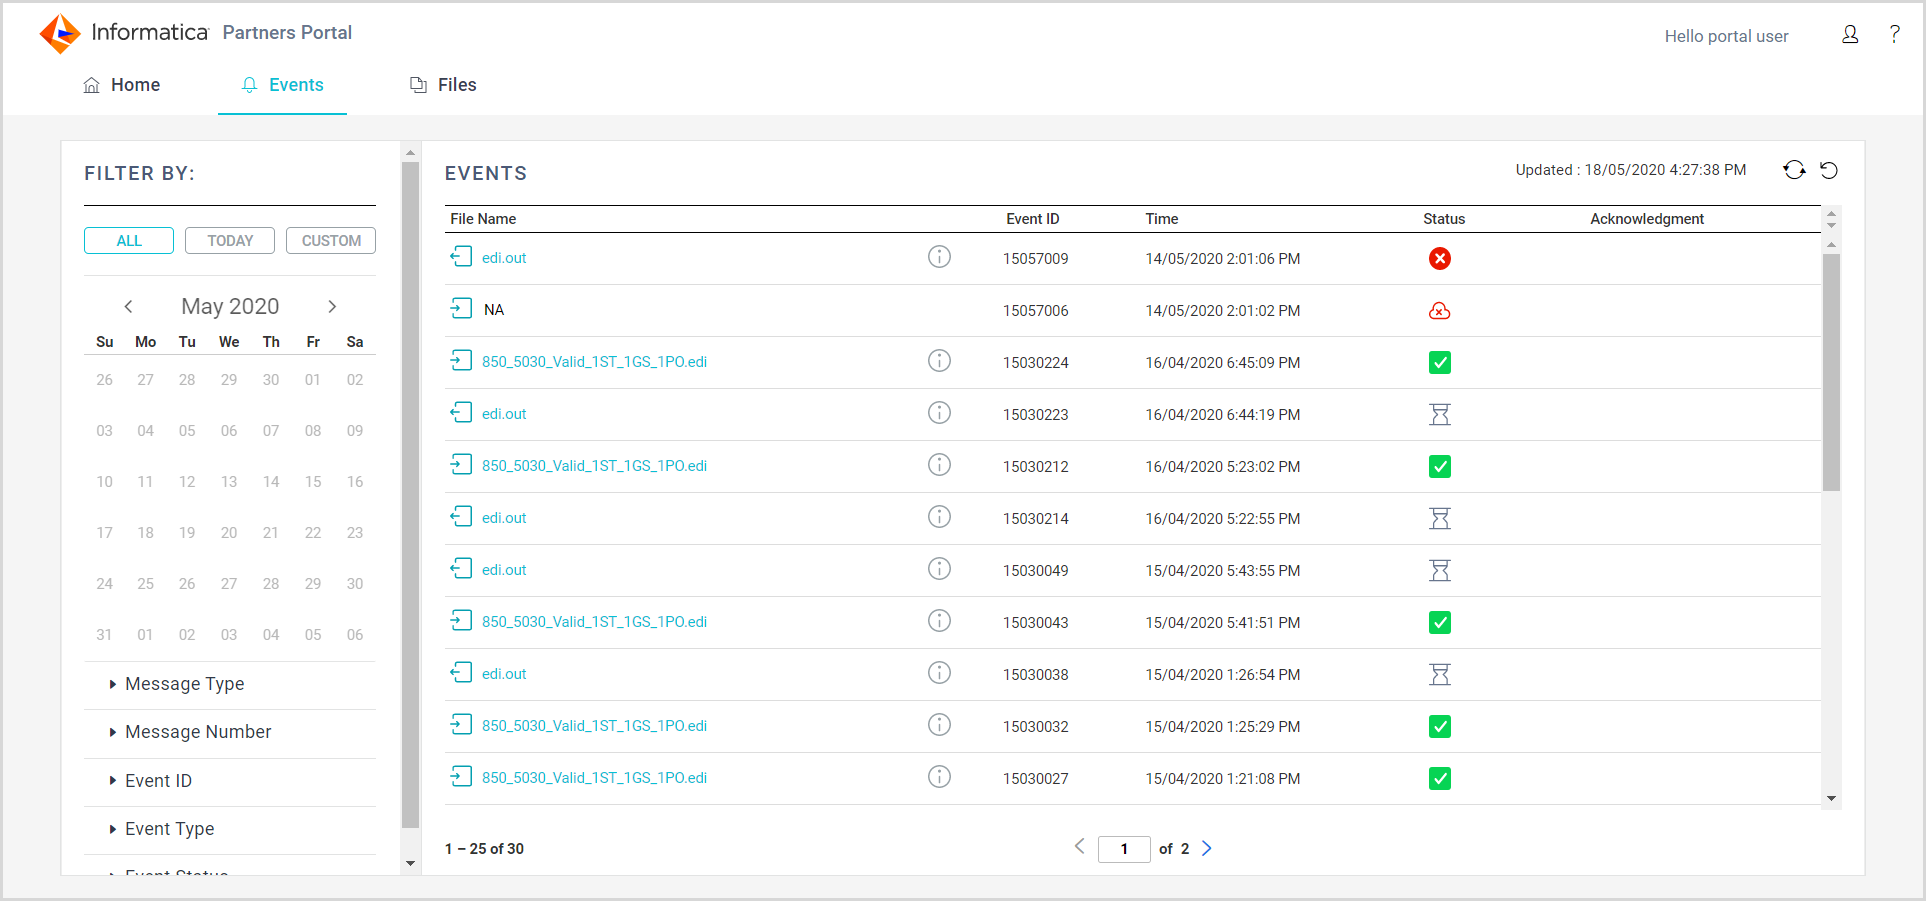Open edi.out link of event 15030049
The height and width of the screenshot is (901, 1926).
[x=504, y=570]
